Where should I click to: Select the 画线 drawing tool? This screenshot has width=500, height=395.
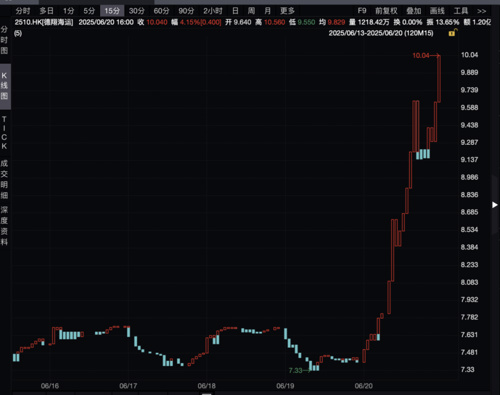click(x=437, y=11)
